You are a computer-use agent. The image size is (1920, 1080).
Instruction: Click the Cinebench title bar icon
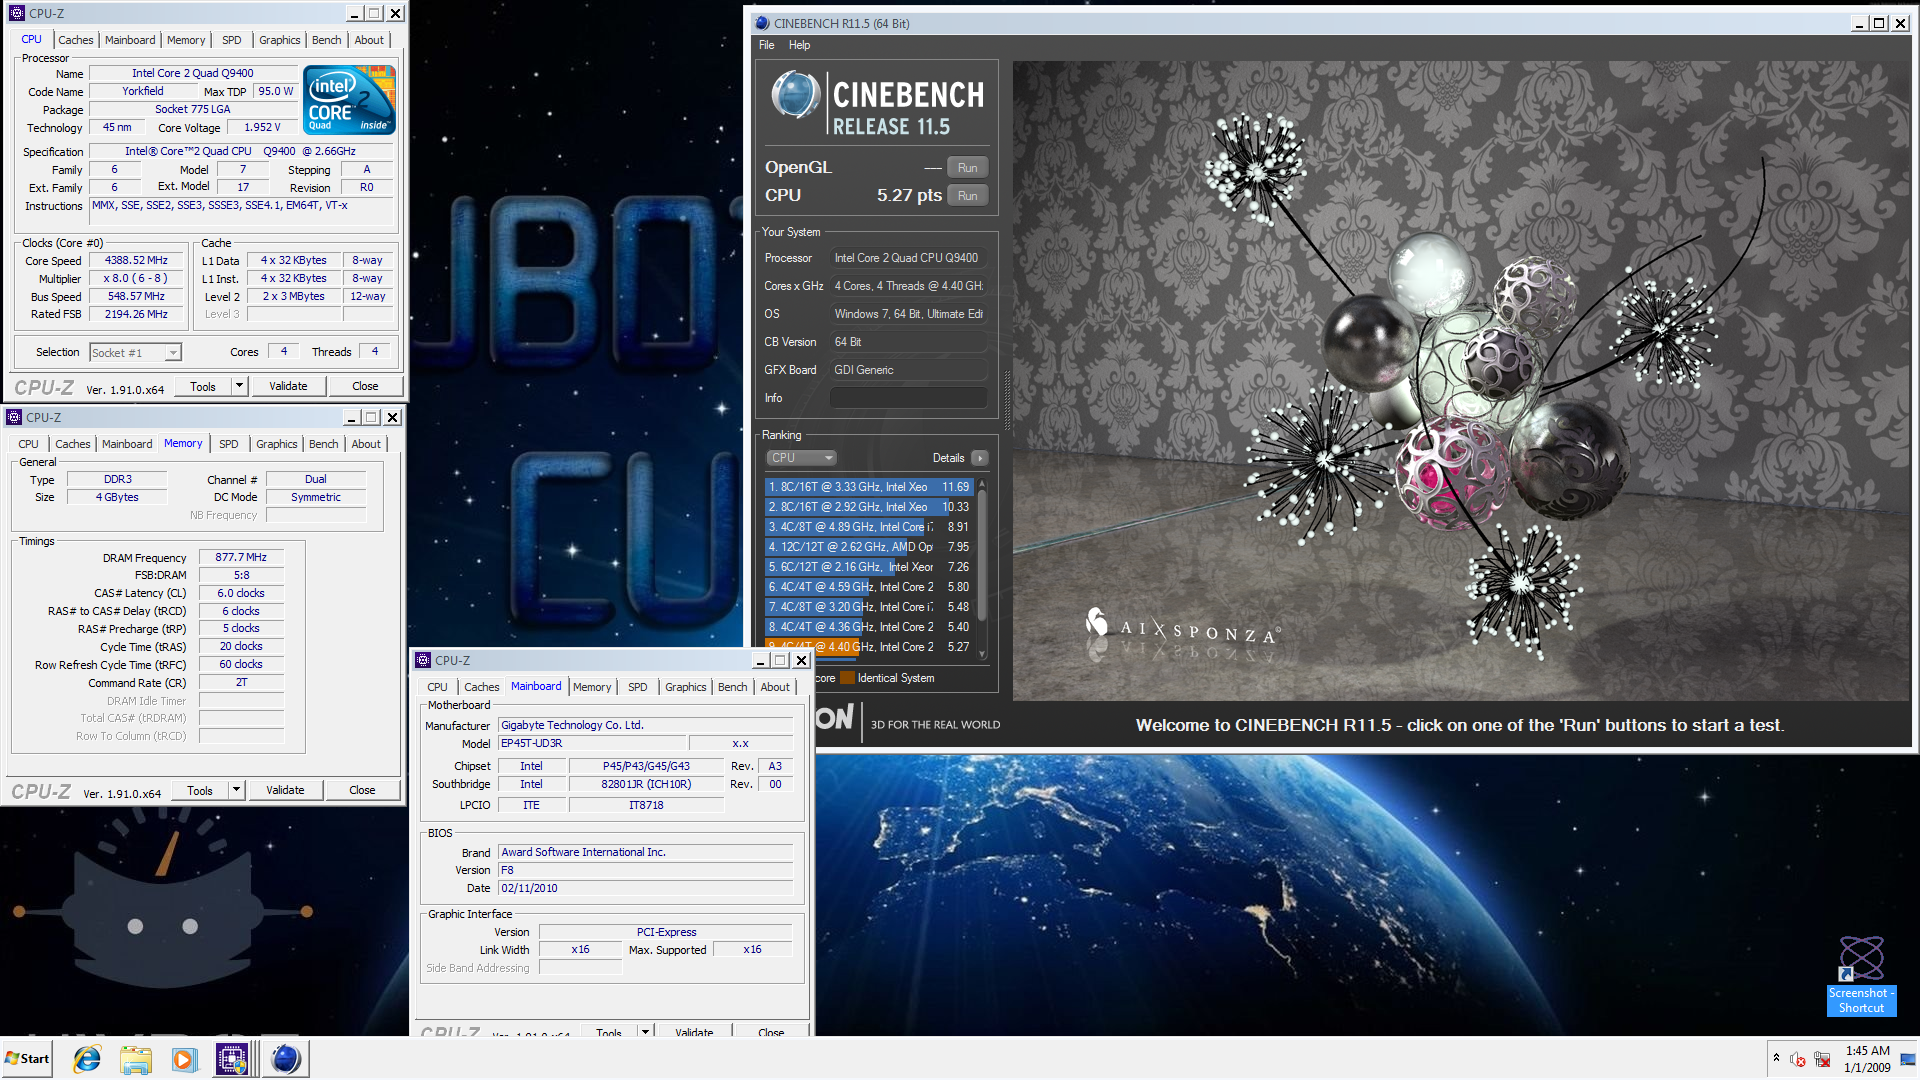(762, 23)
